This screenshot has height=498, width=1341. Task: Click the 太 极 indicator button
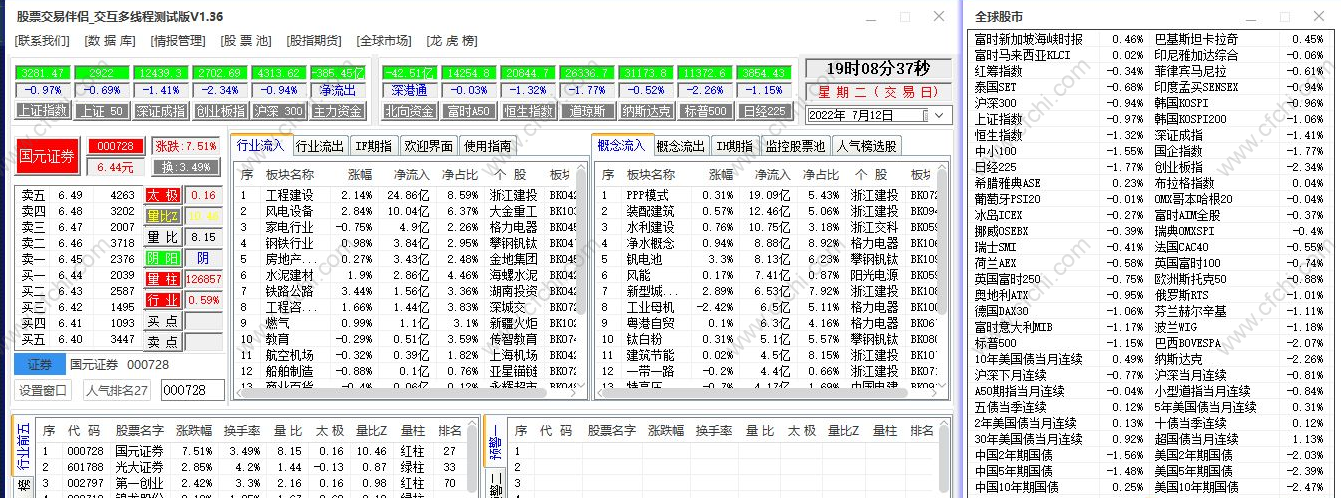[x=163, y=195]
